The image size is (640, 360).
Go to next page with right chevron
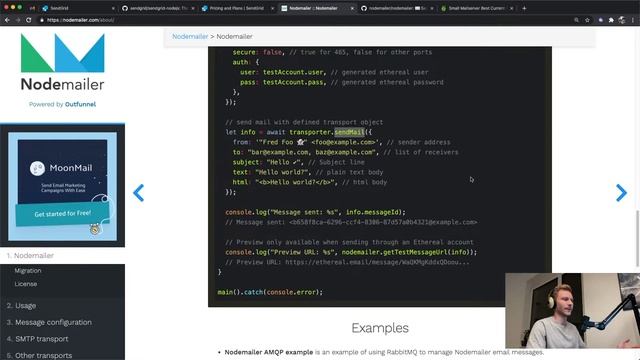(x=621, y=193)
